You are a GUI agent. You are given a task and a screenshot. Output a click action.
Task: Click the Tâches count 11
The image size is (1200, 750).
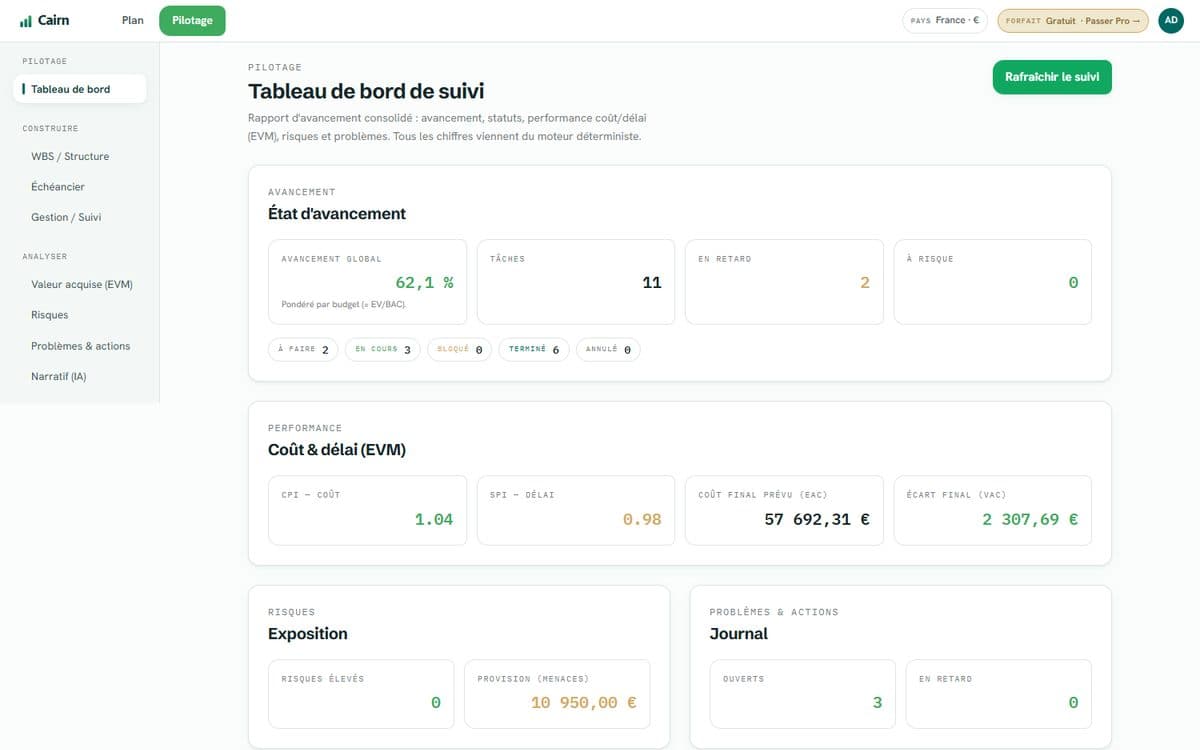pyautogui.click(x=652, y=283)
